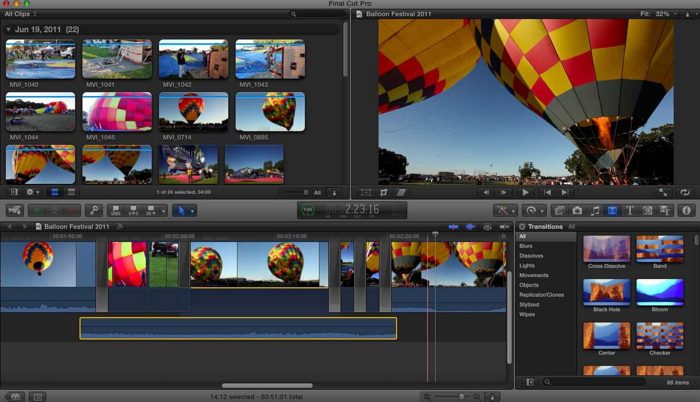Play the viewer clip

click(525, 193)
